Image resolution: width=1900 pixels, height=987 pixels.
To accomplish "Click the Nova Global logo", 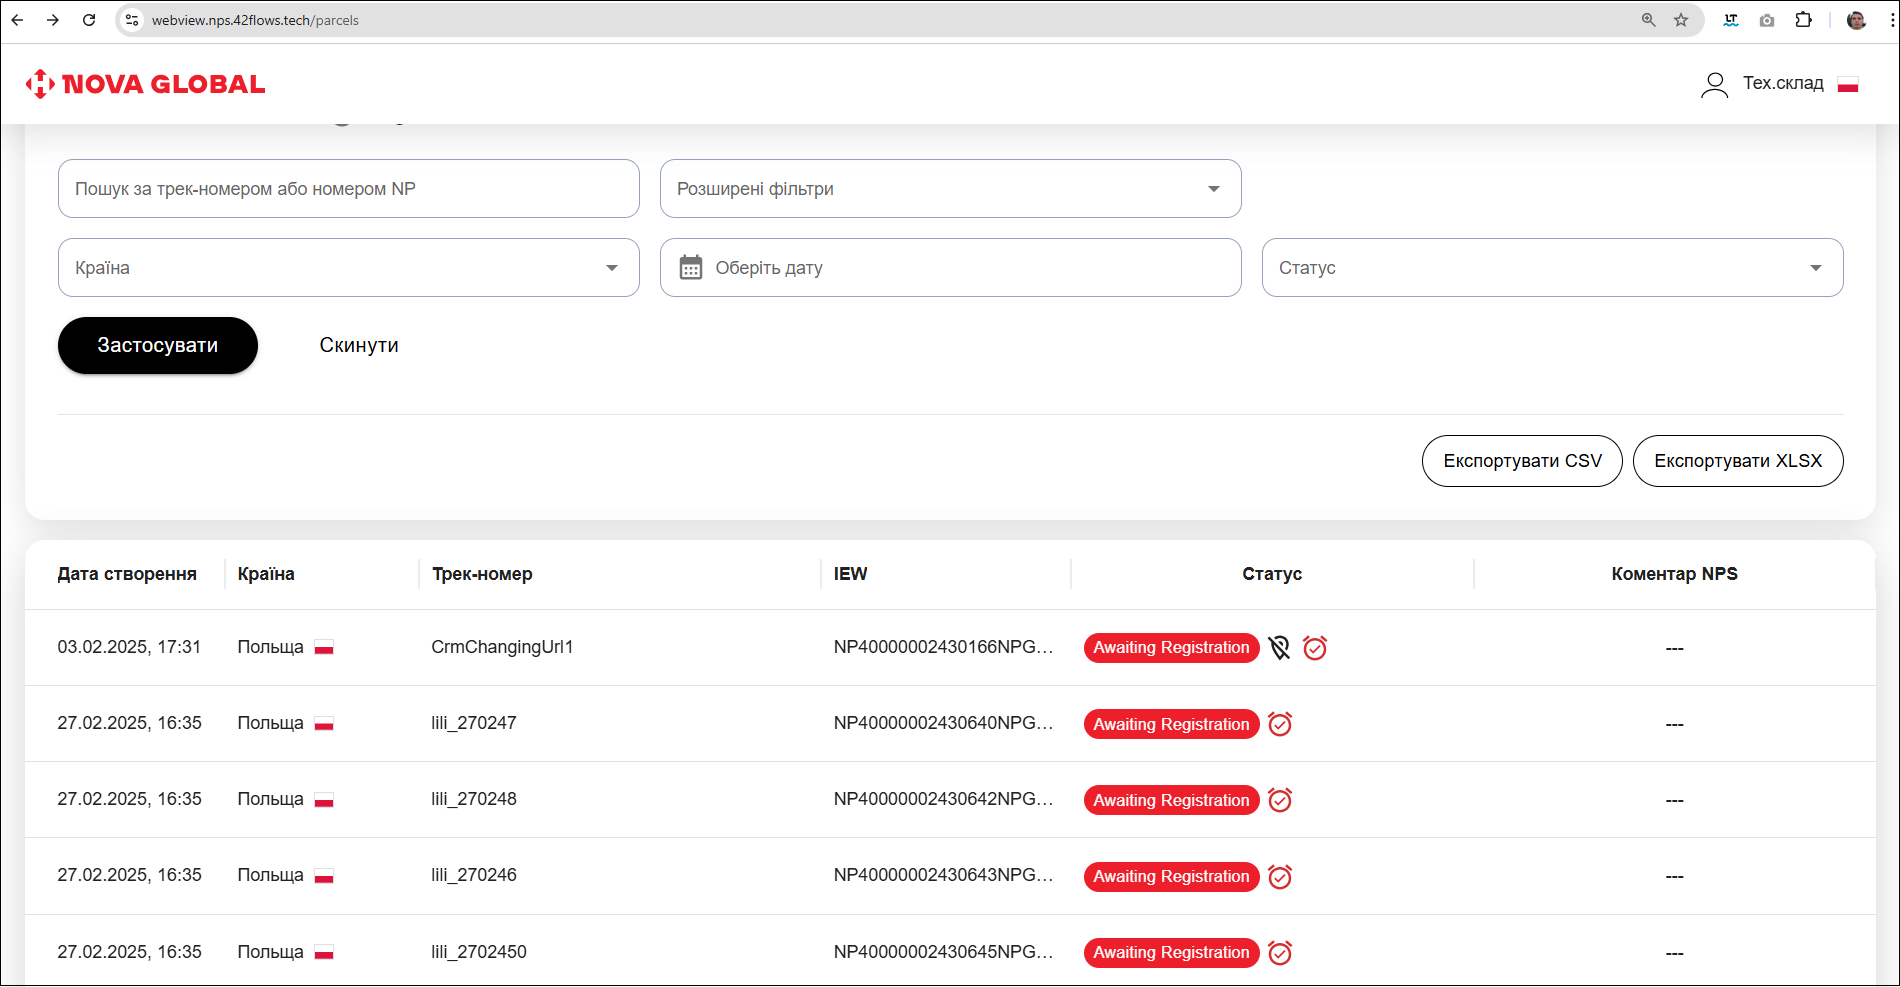I will 145,84.
